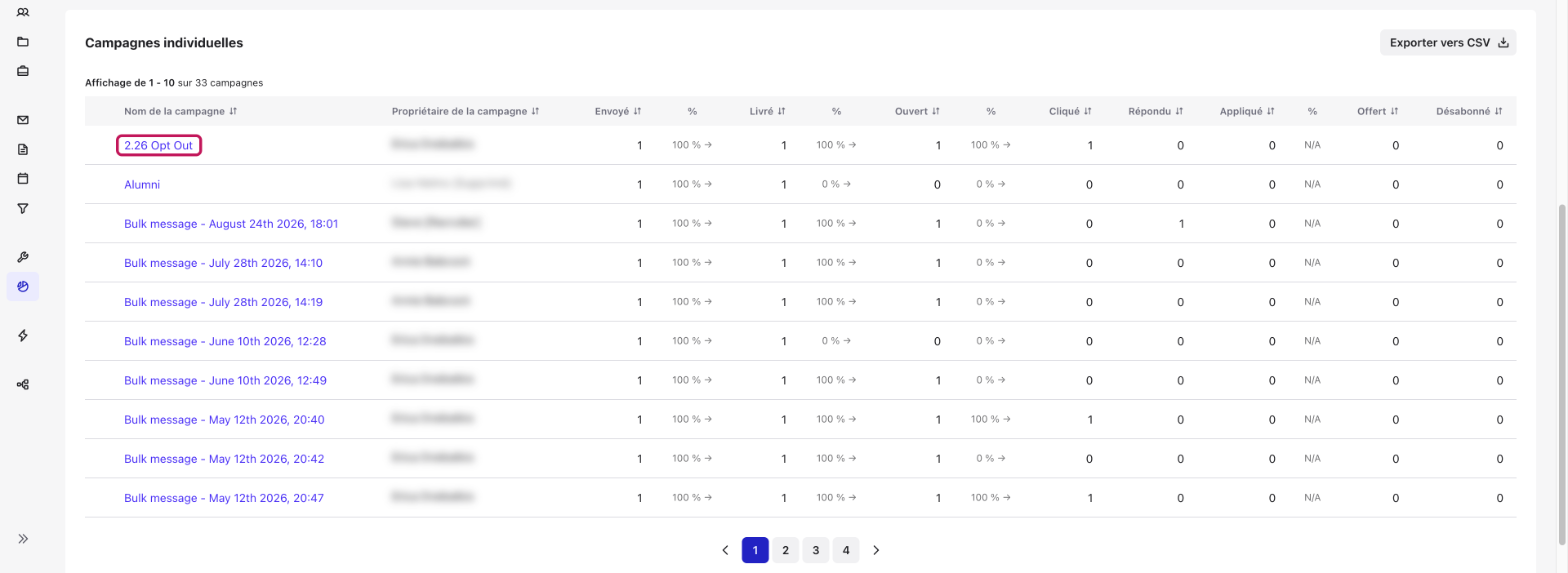Viewport: 1568px width, 573px height.
Task: Open the envelope mail icon in sidebar
Action: pyautogui.click(x=23, y=120)
